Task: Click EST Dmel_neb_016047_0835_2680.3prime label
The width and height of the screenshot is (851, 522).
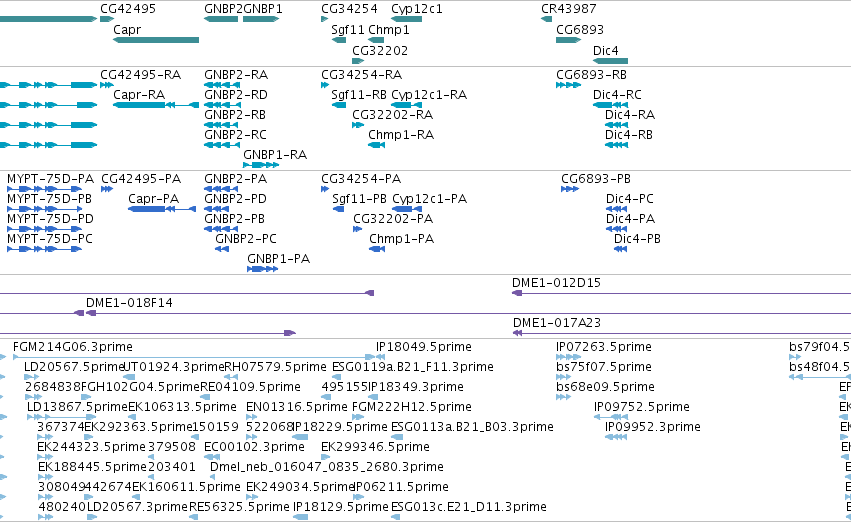Action: coord(327,468)
